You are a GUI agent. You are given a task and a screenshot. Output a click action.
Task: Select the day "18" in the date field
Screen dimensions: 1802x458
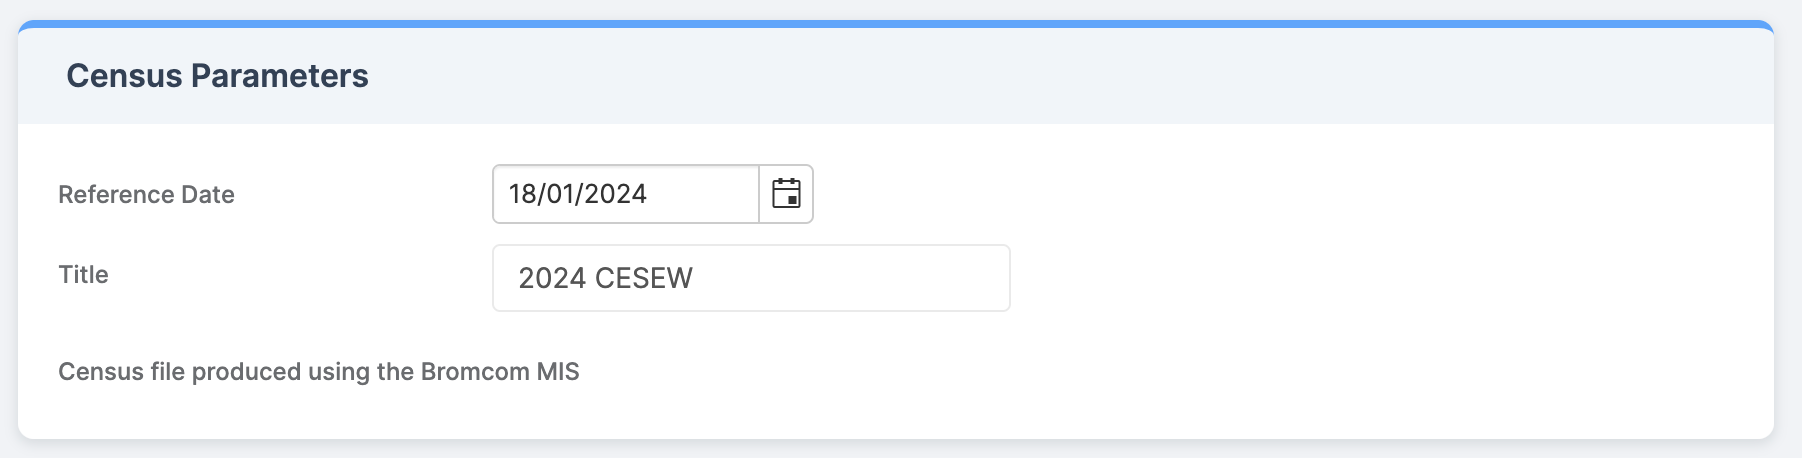tap(523, 194)
